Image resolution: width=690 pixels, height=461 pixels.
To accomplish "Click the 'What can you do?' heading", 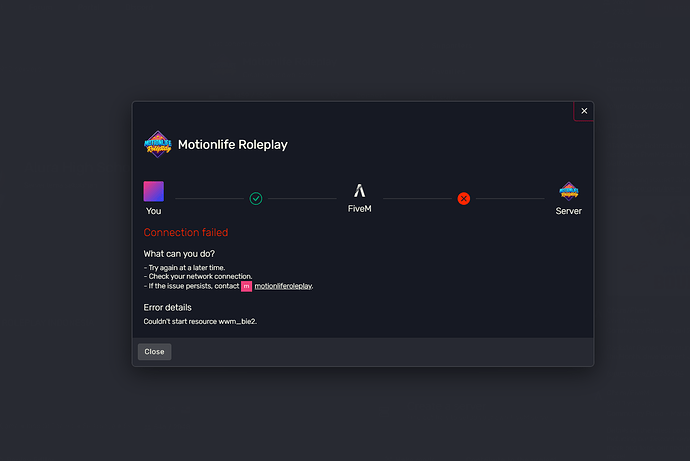I will click(x=179, y=254).
